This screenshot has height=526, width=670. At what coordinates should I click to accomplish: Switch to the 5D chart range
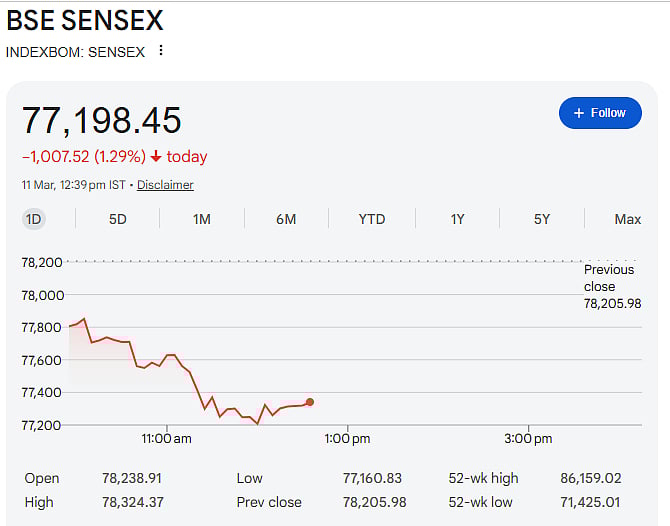118,219
